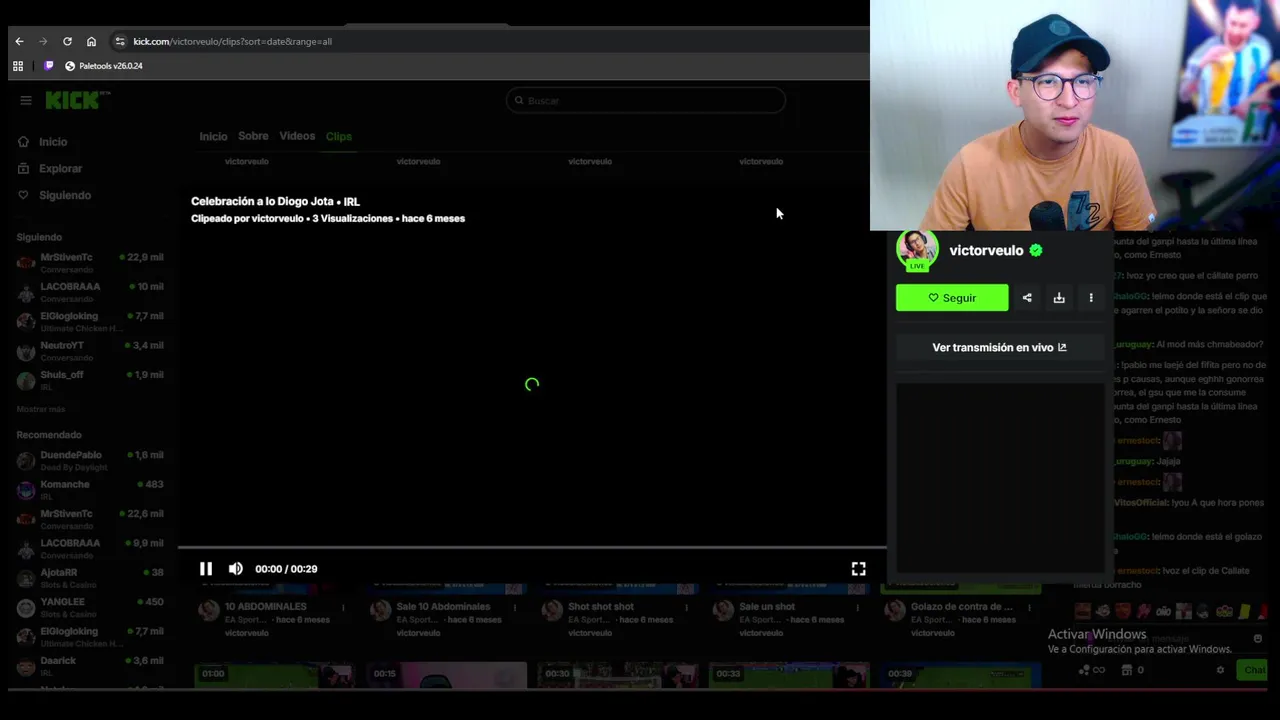
Task: Follow victorveulo with the Seguir button
Action: (x=952, y=298)
